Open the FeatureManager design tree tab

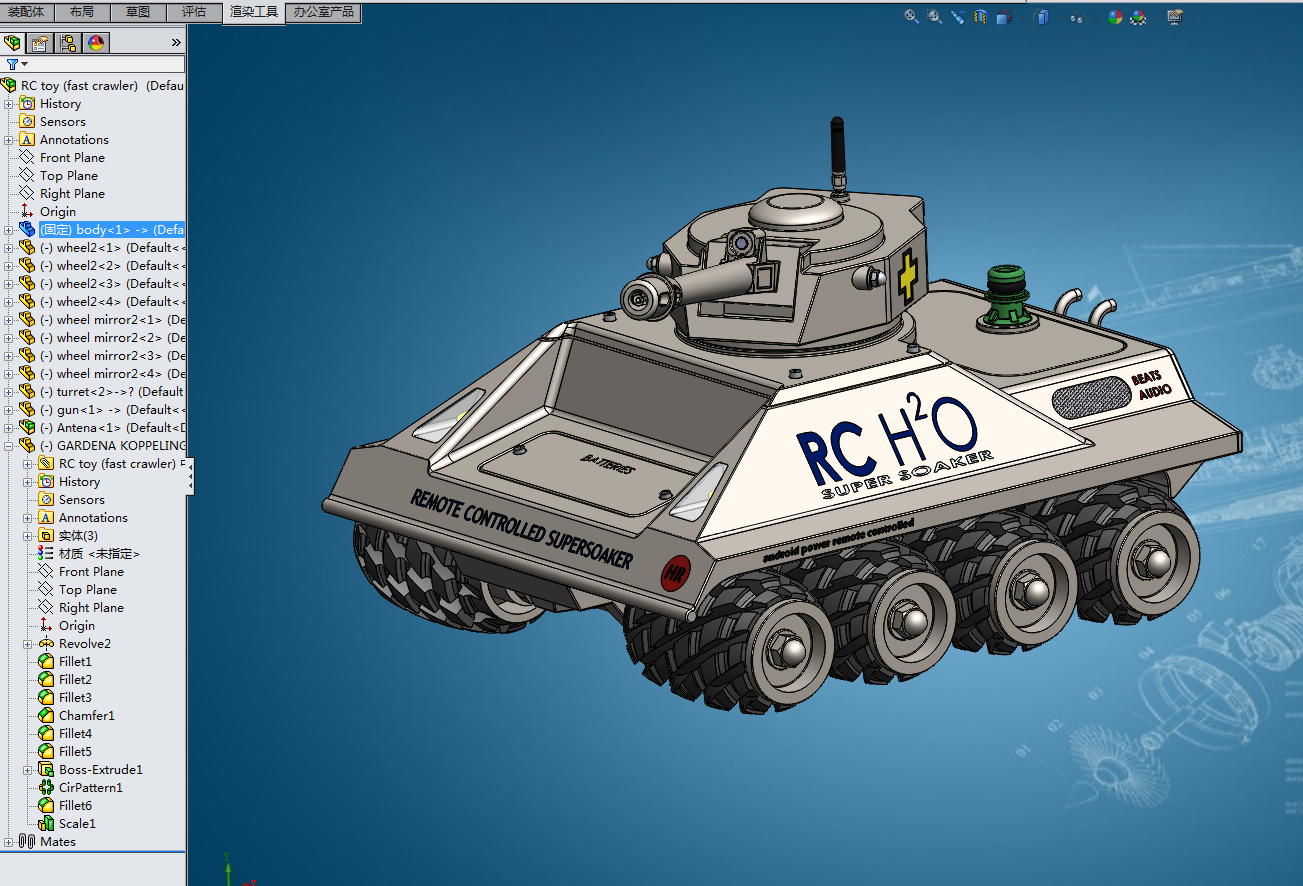click(12, 42)
